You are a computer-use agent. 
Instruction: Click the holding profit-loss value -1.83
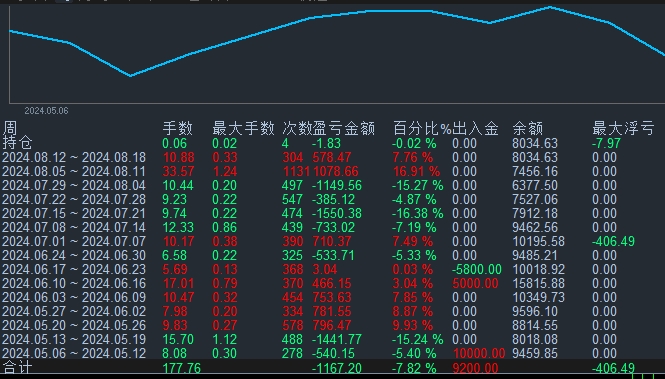pos(327,143)
